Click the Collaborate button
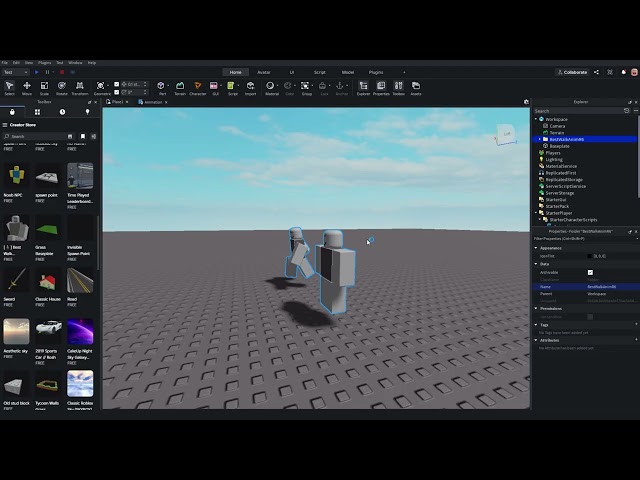The image size is (640, 480). (572, 72)
